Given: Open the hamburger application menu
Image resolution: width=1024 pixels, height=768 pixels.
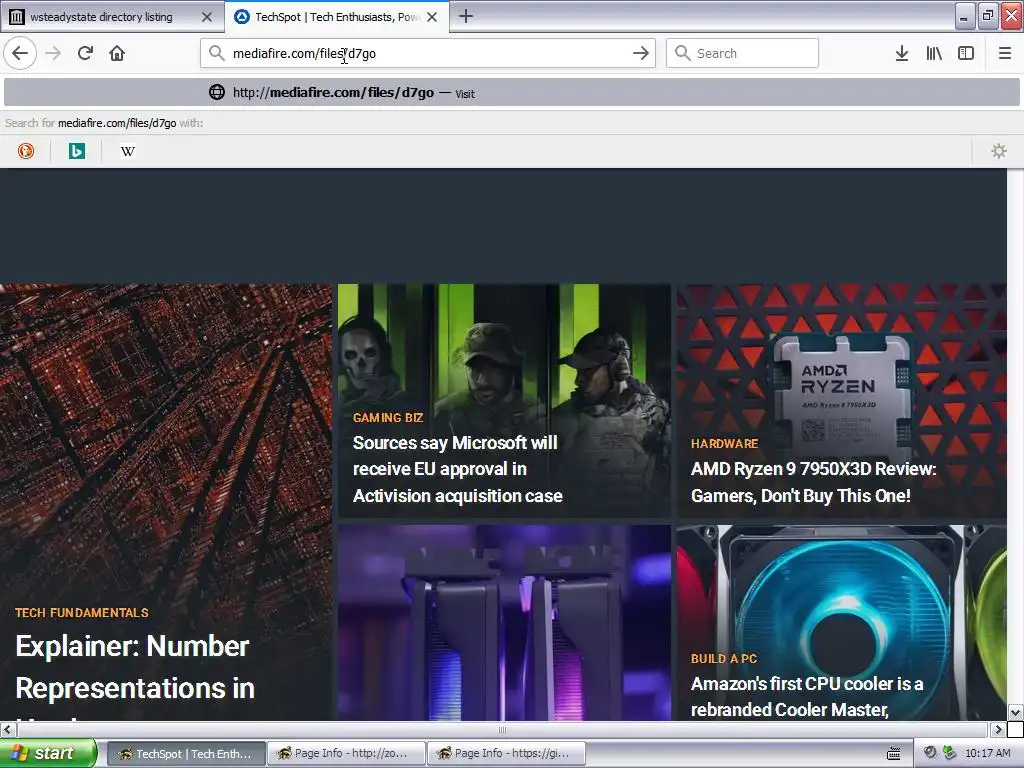Looking at the screenshot, I should [1004, 53].
